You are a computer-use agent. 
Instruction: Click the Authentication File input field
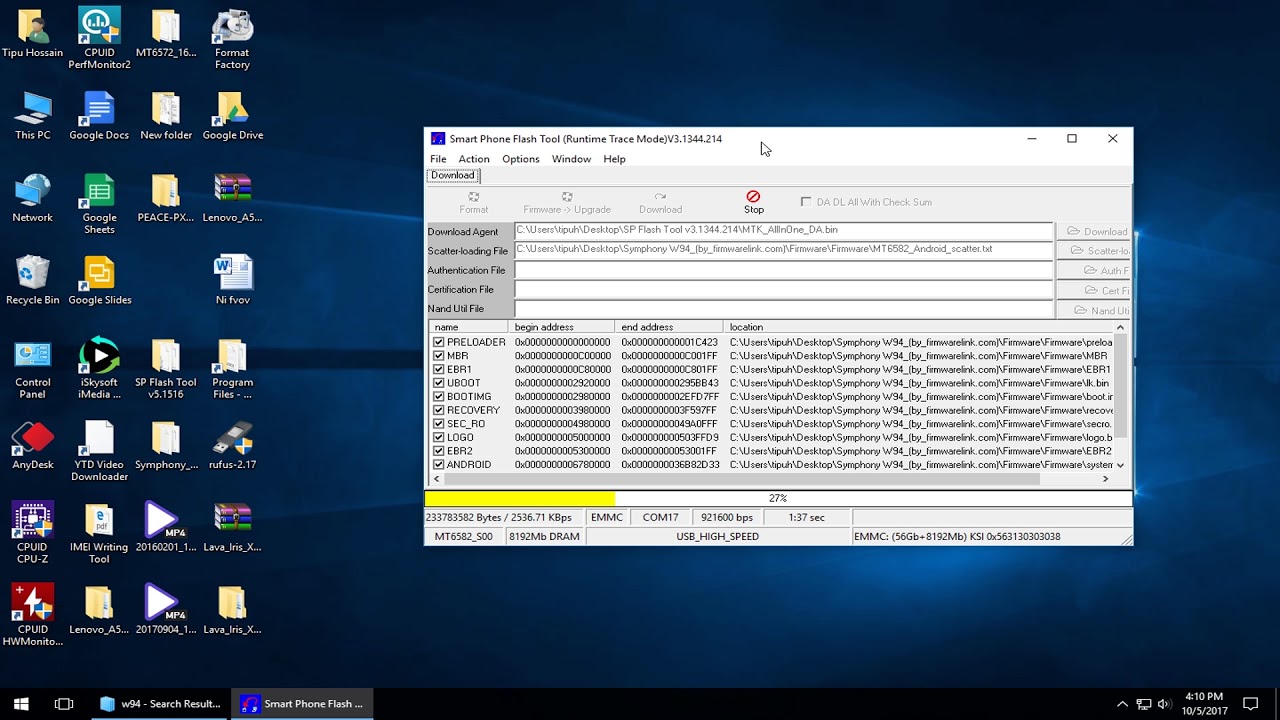(x=784, y=270)
